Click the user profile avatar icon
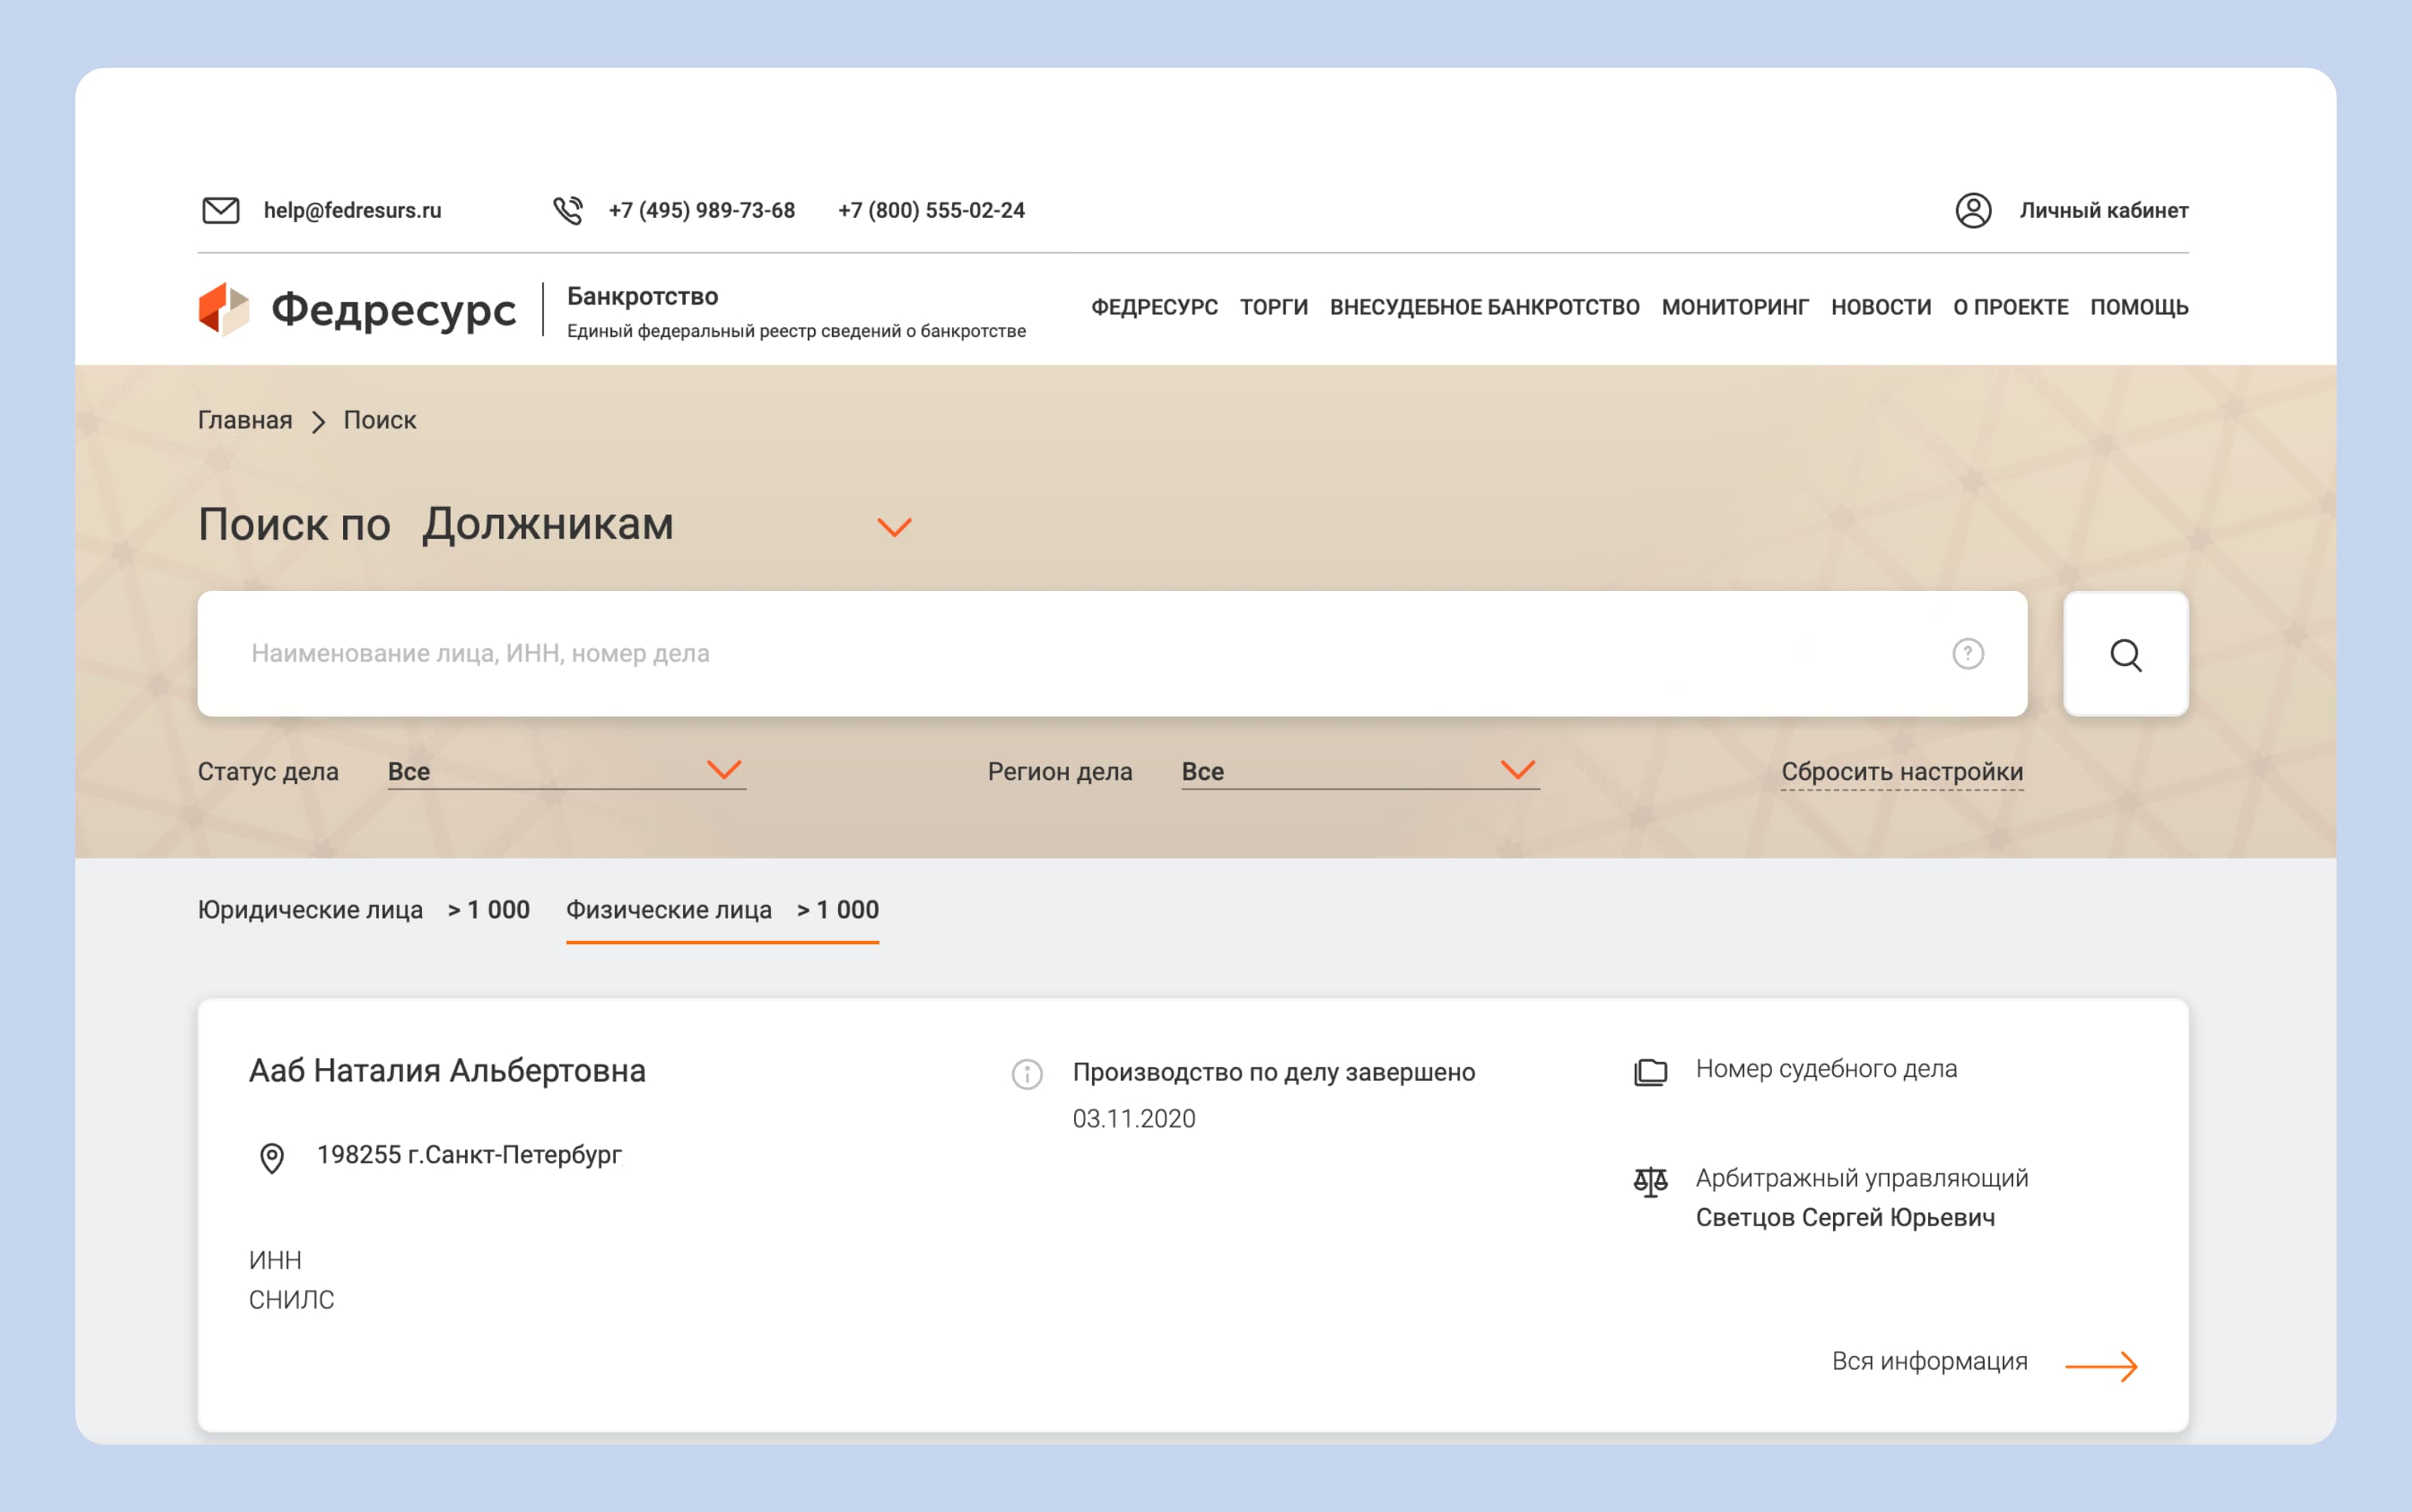 [x=1973, y=210]
